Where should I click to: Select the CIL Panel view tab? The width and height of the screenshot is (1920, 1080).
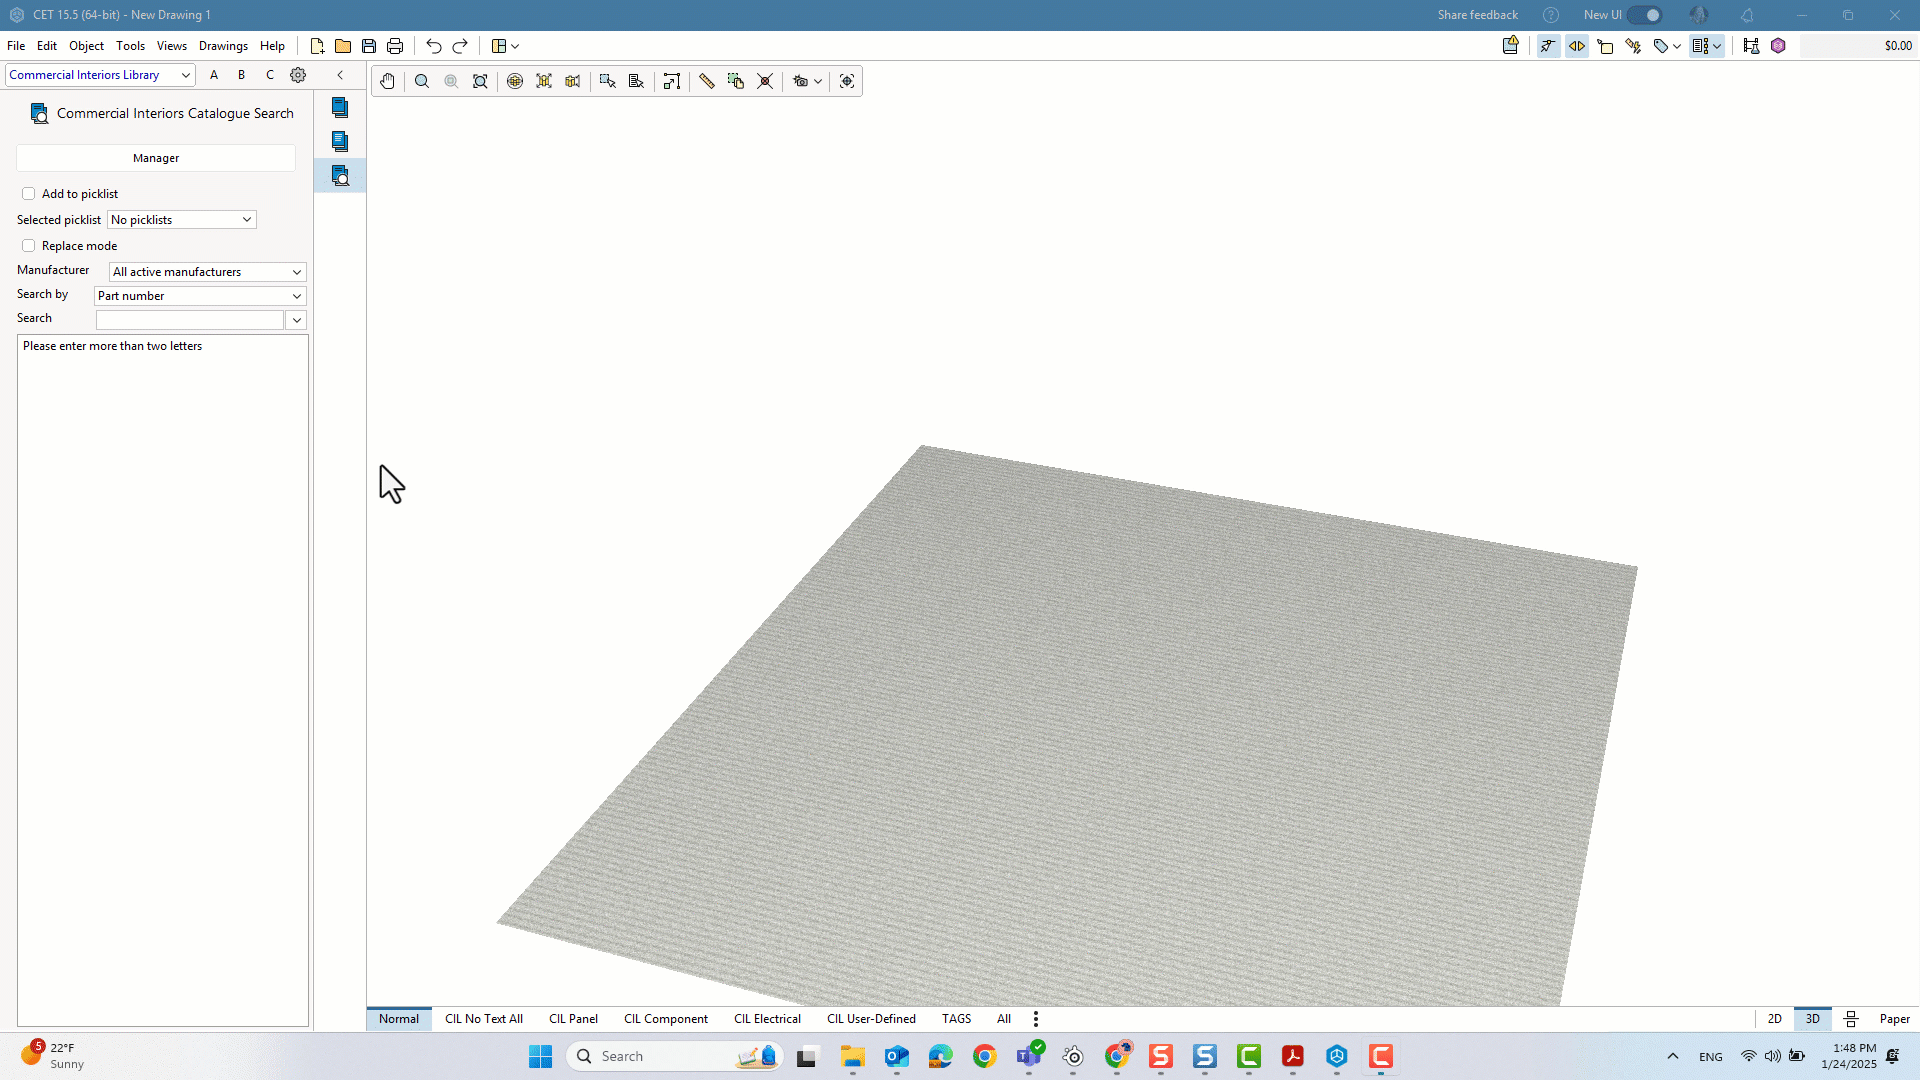point(573,1019)
